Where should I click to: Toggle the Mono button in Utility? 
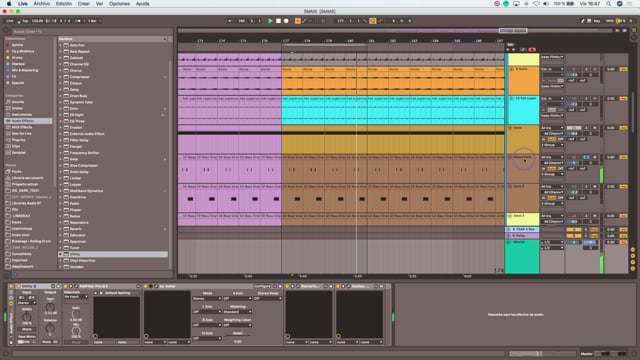(x=27, y=329)
